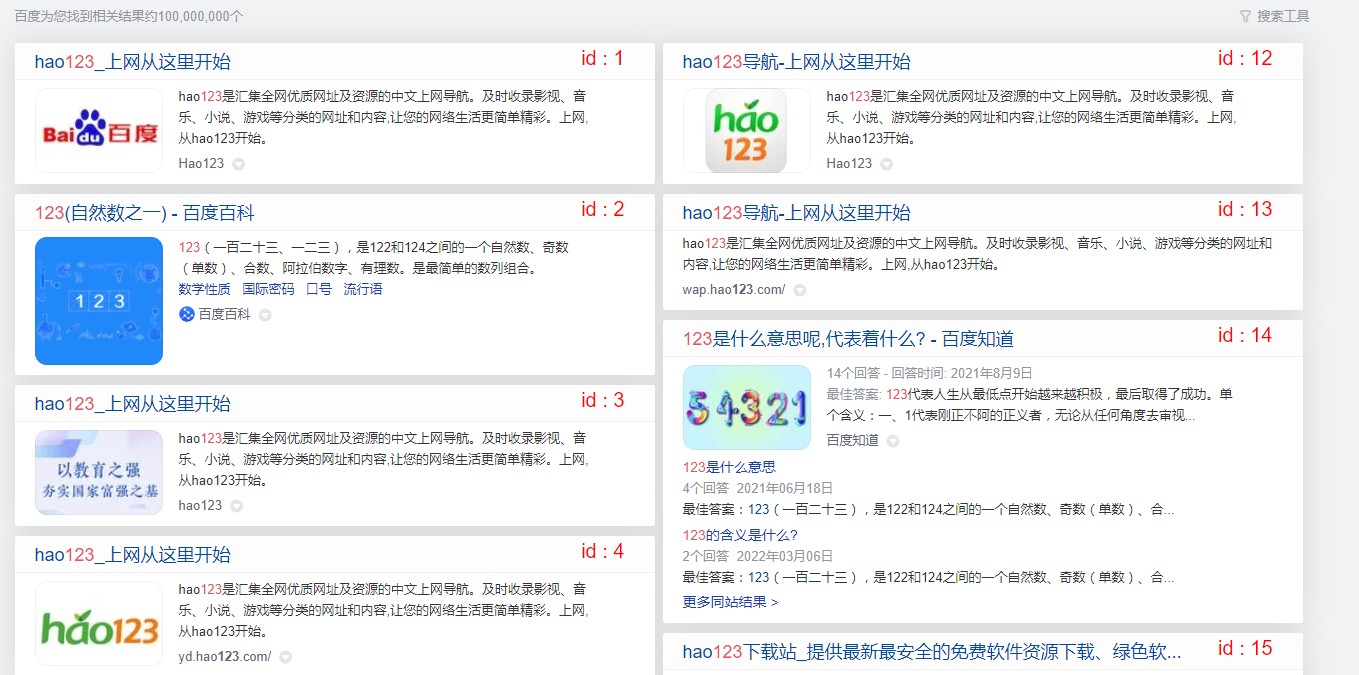Expand the arrow next to wap.hao123.com/
Image resolution: width=1359 pixels, height=675 pixels.
[799, 290]
